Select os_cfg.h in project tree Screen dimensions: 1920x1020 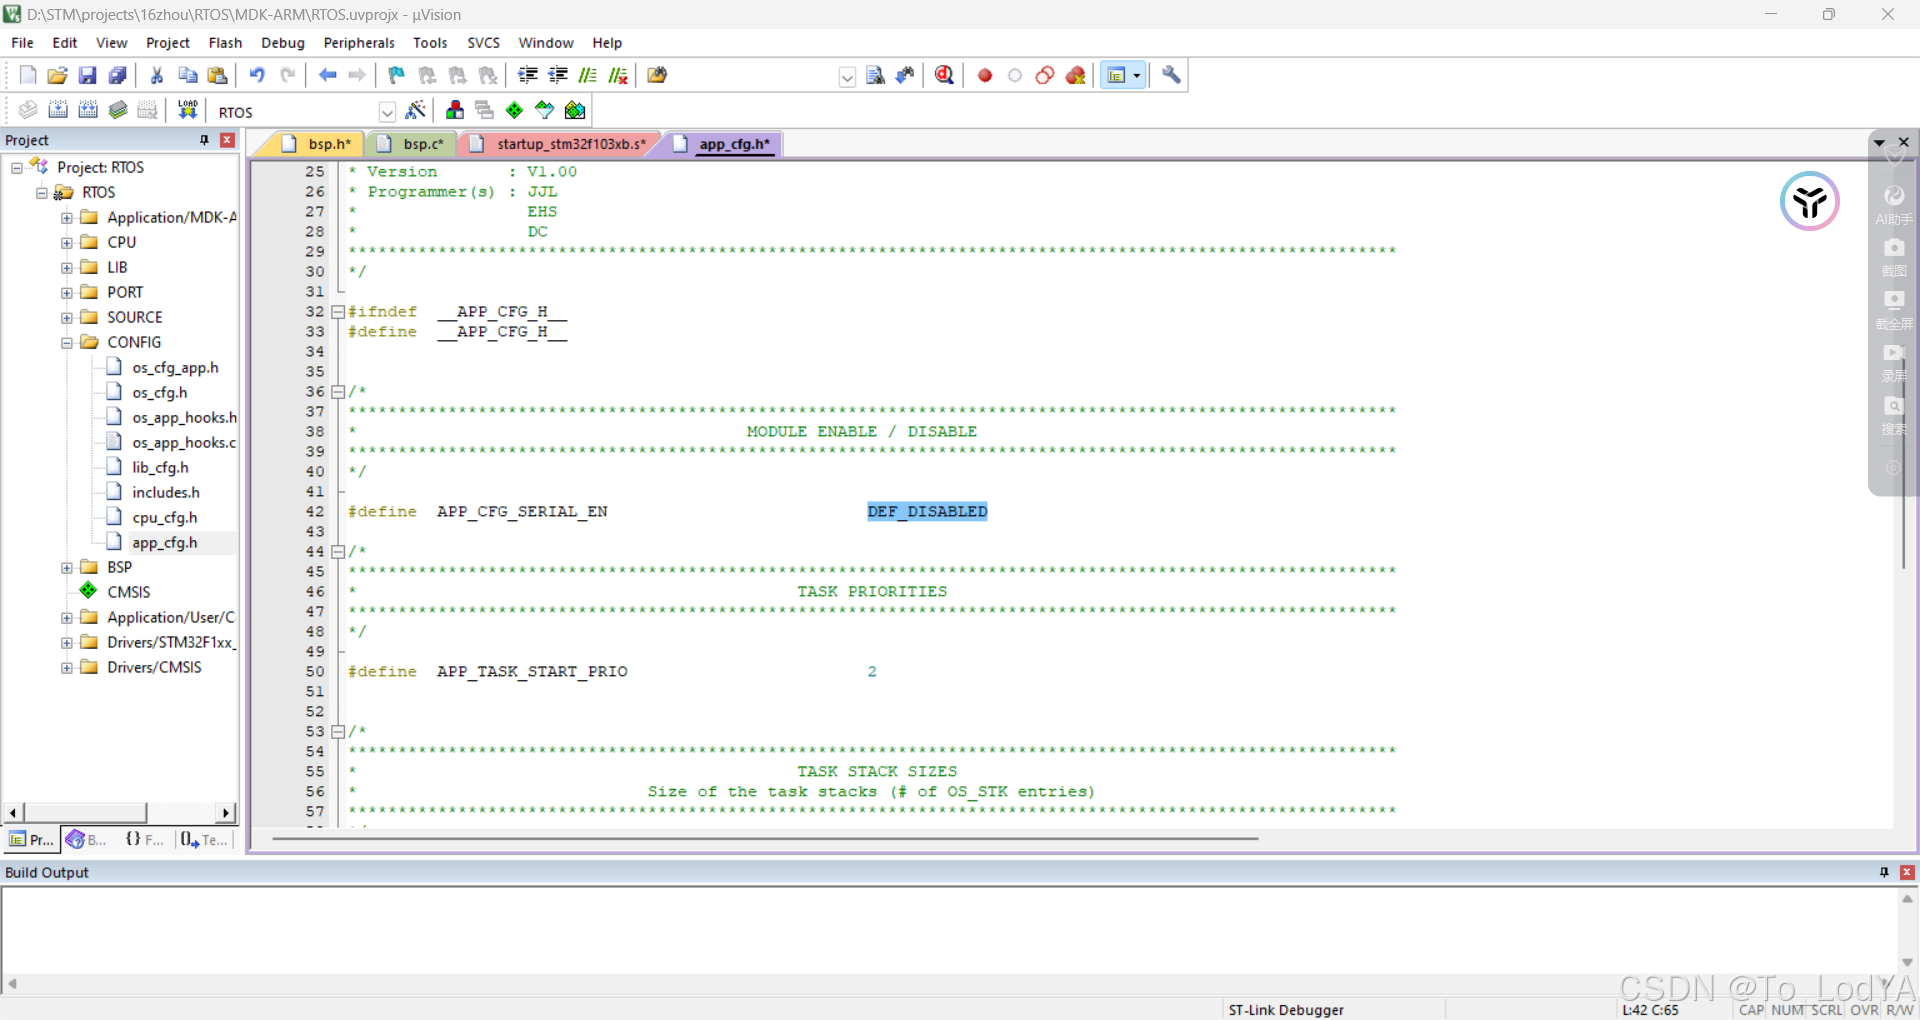[x=160, y=393]
